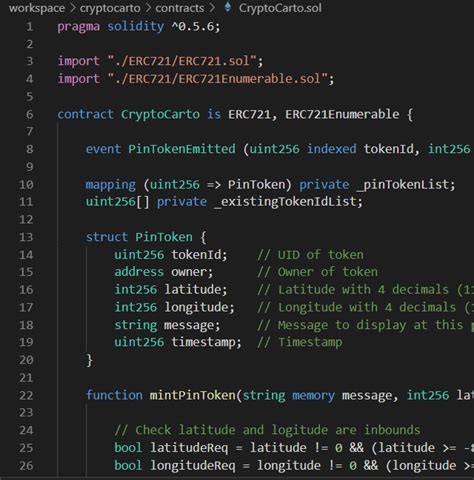Screen dimensions: 474x480
Task: Click the 'timestamp;' field on line 19
Action: pyautogui.click(x=206, y=343)
